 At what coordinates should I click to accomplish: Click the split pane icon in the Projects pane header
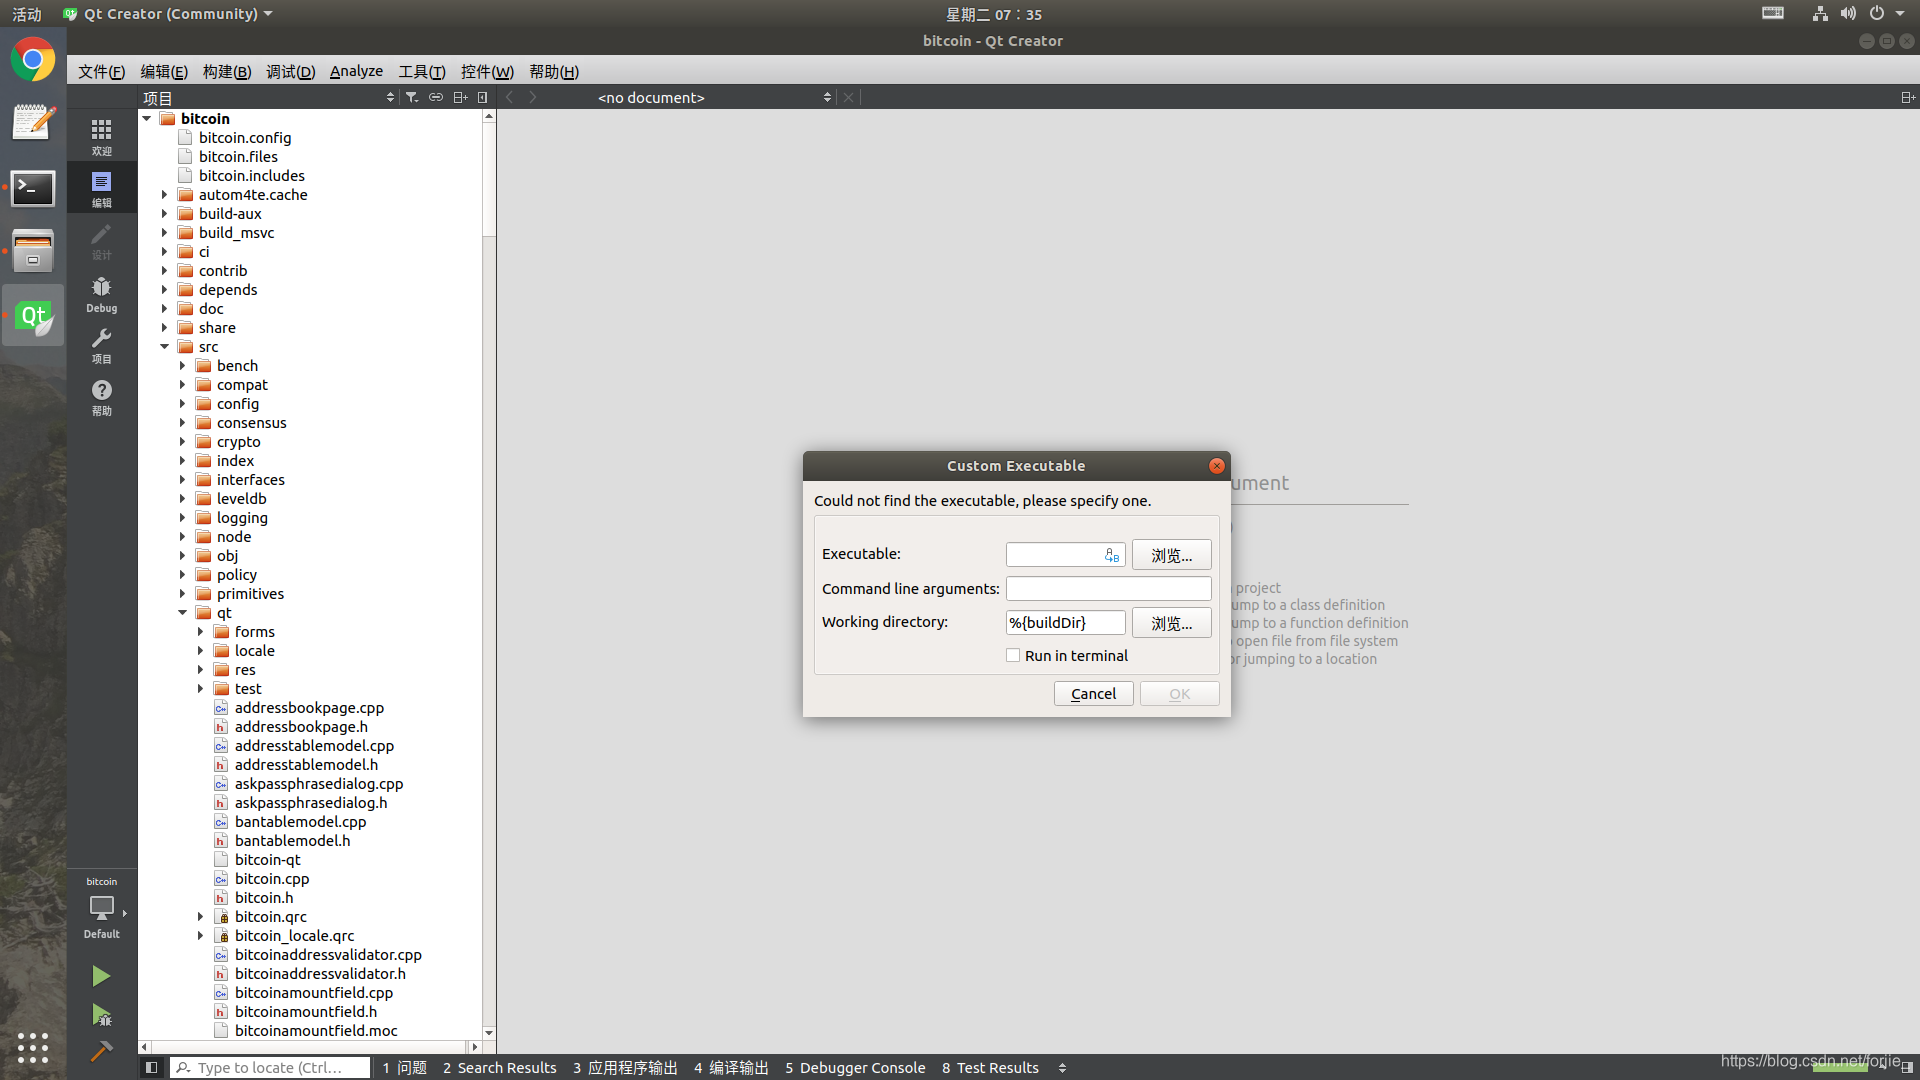[x=460, y=97]
